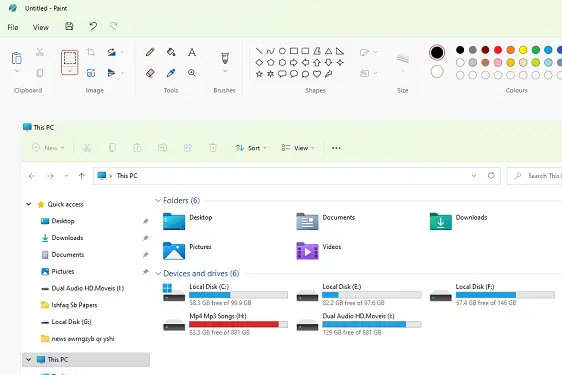562x375 pixels.
Task: Open the Magnifier tool
Action: (x=192, y=73)
